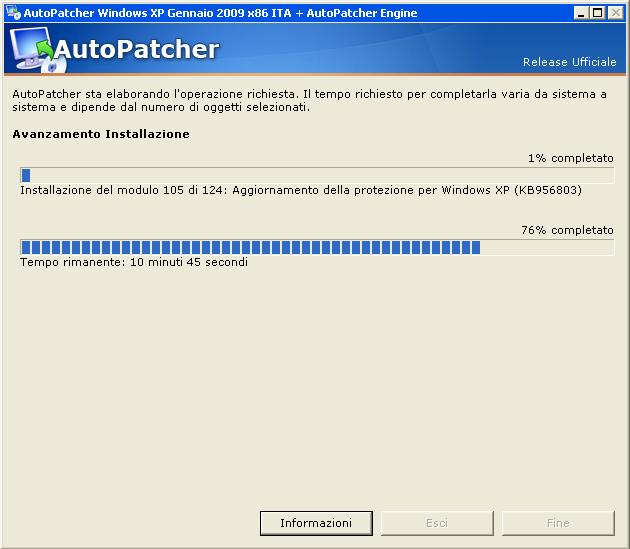Click the disabled Fine button

(x=558, y=523)
